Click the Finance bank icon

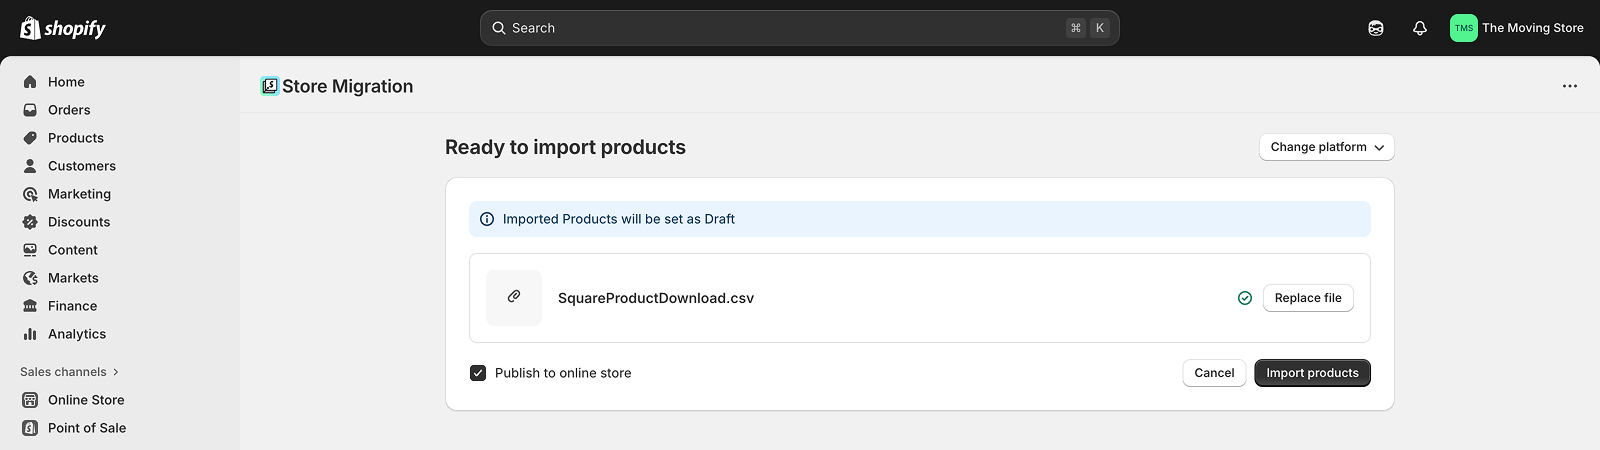[30, 306]
